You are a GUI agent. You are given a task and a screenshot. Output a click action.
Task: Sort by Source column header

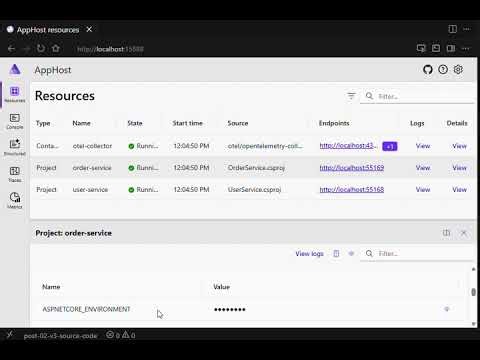click(238, 123)
